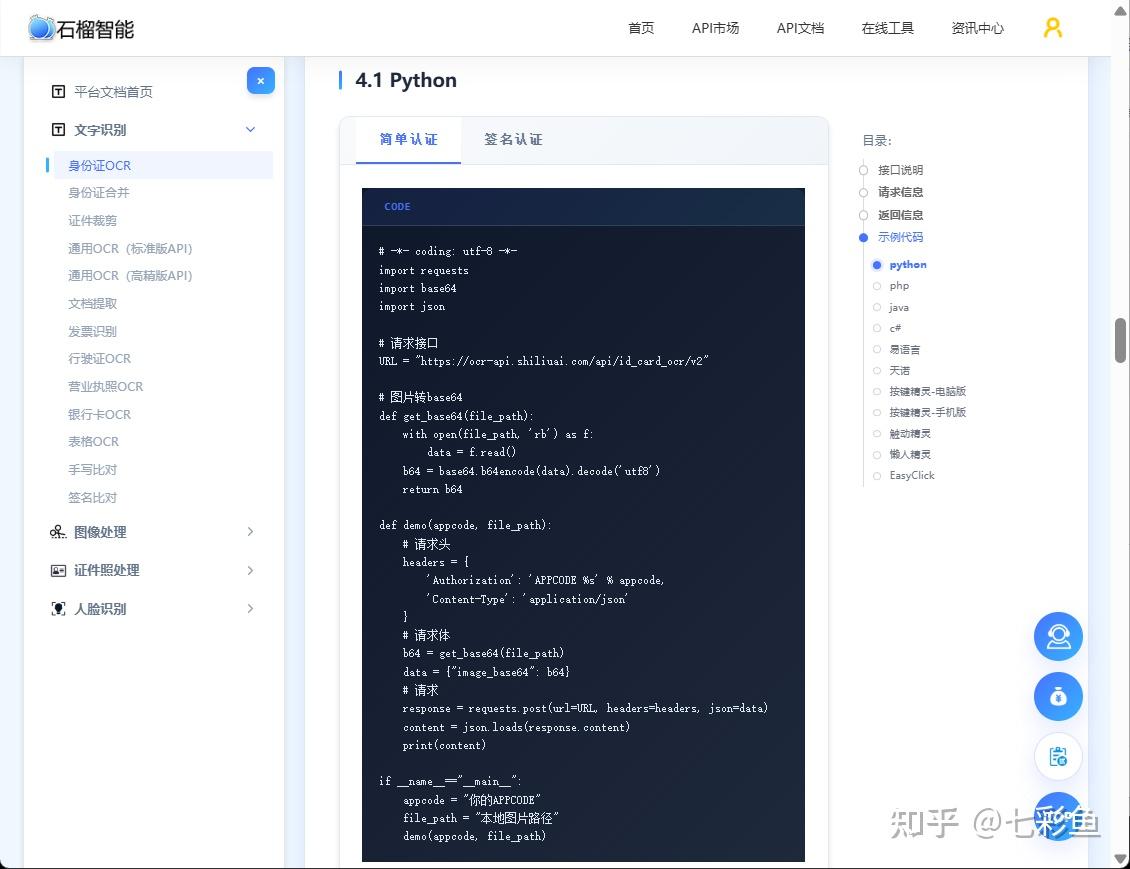Jump to 返回信息 in the table of contents
Viewport: 1130px width, 869px height.
(x=900, y=215)
